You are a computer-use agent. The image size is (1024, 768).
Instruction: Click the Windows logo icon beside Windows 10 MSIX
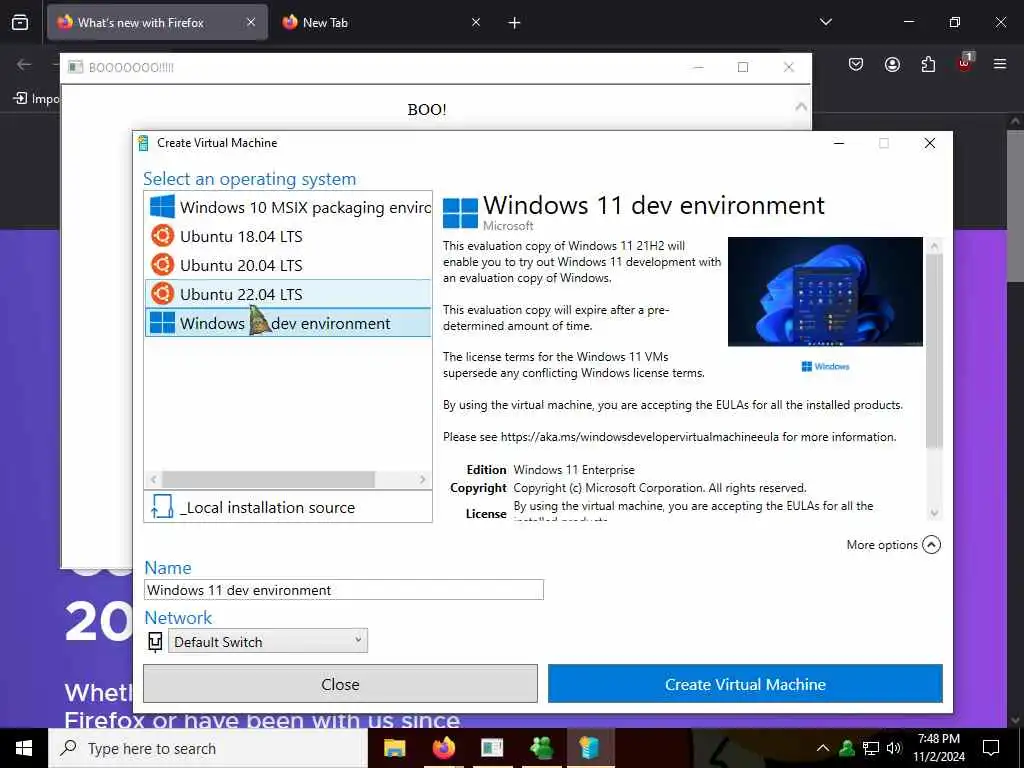(162, 207)
